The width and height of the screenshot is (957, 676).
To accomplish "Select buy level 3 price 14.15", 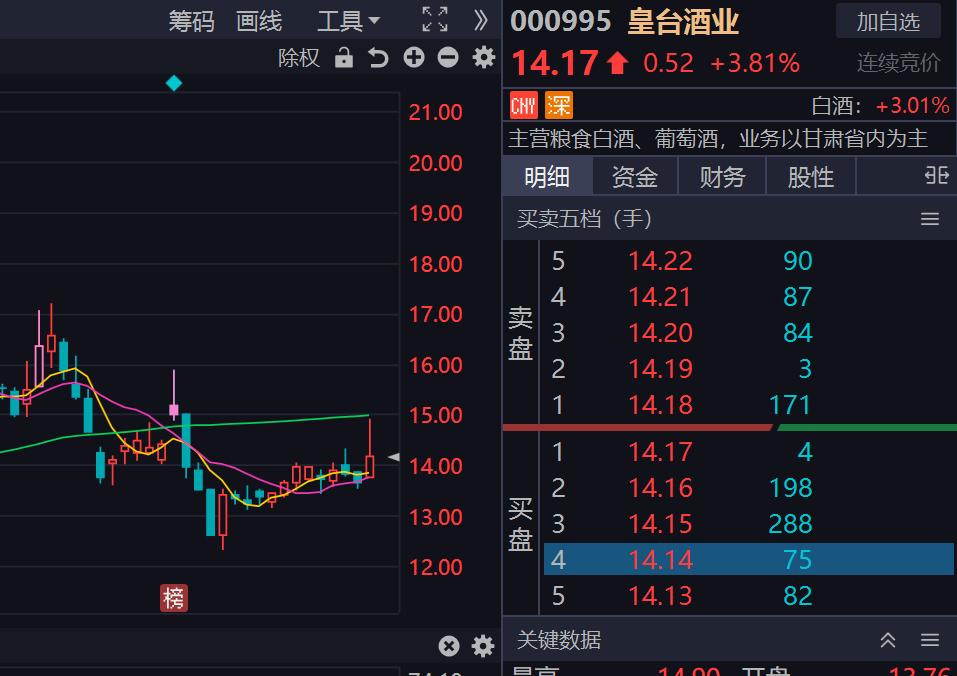I will tap(660, 524).
